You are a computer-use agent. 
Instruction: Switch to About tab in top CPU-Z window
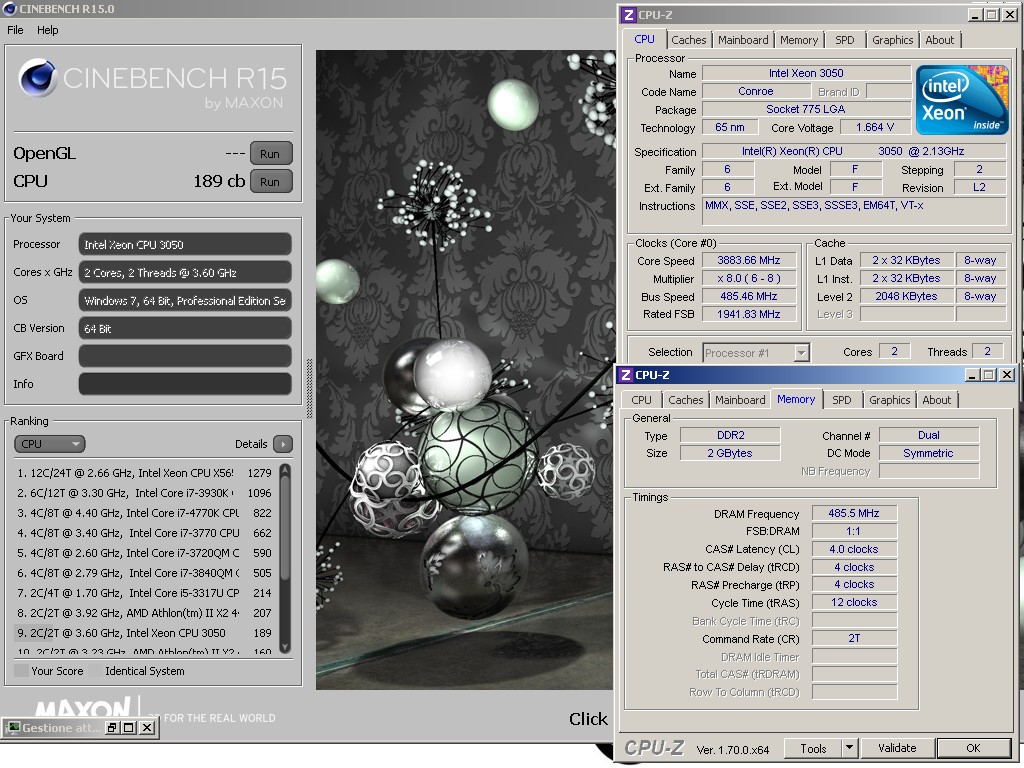pyautogui.click(x=940, y=40)
